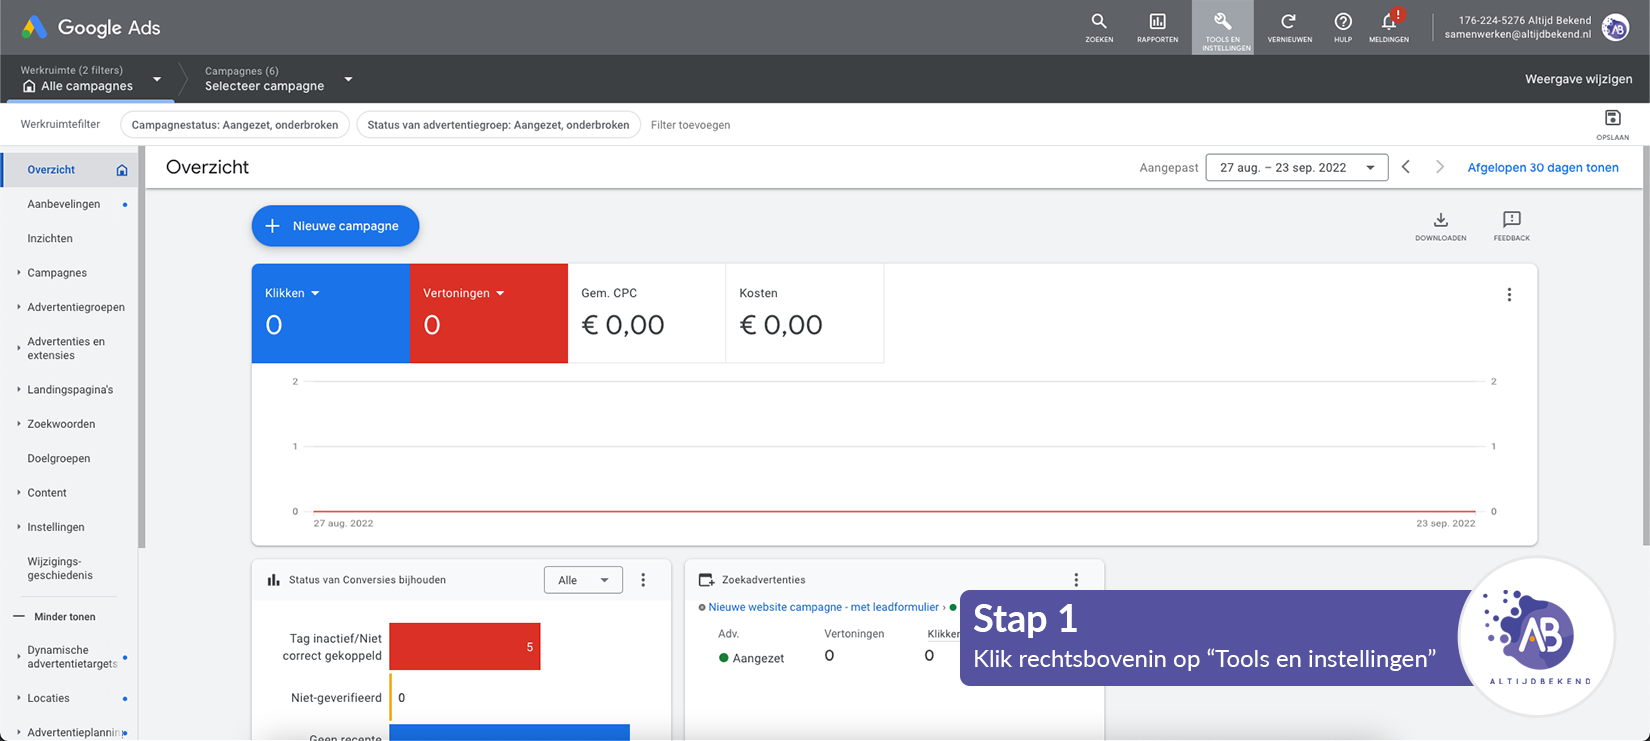Expand Campagnes in the sidebar
The width and height of the screenshot is (1650, 741).
coord(57,273)
